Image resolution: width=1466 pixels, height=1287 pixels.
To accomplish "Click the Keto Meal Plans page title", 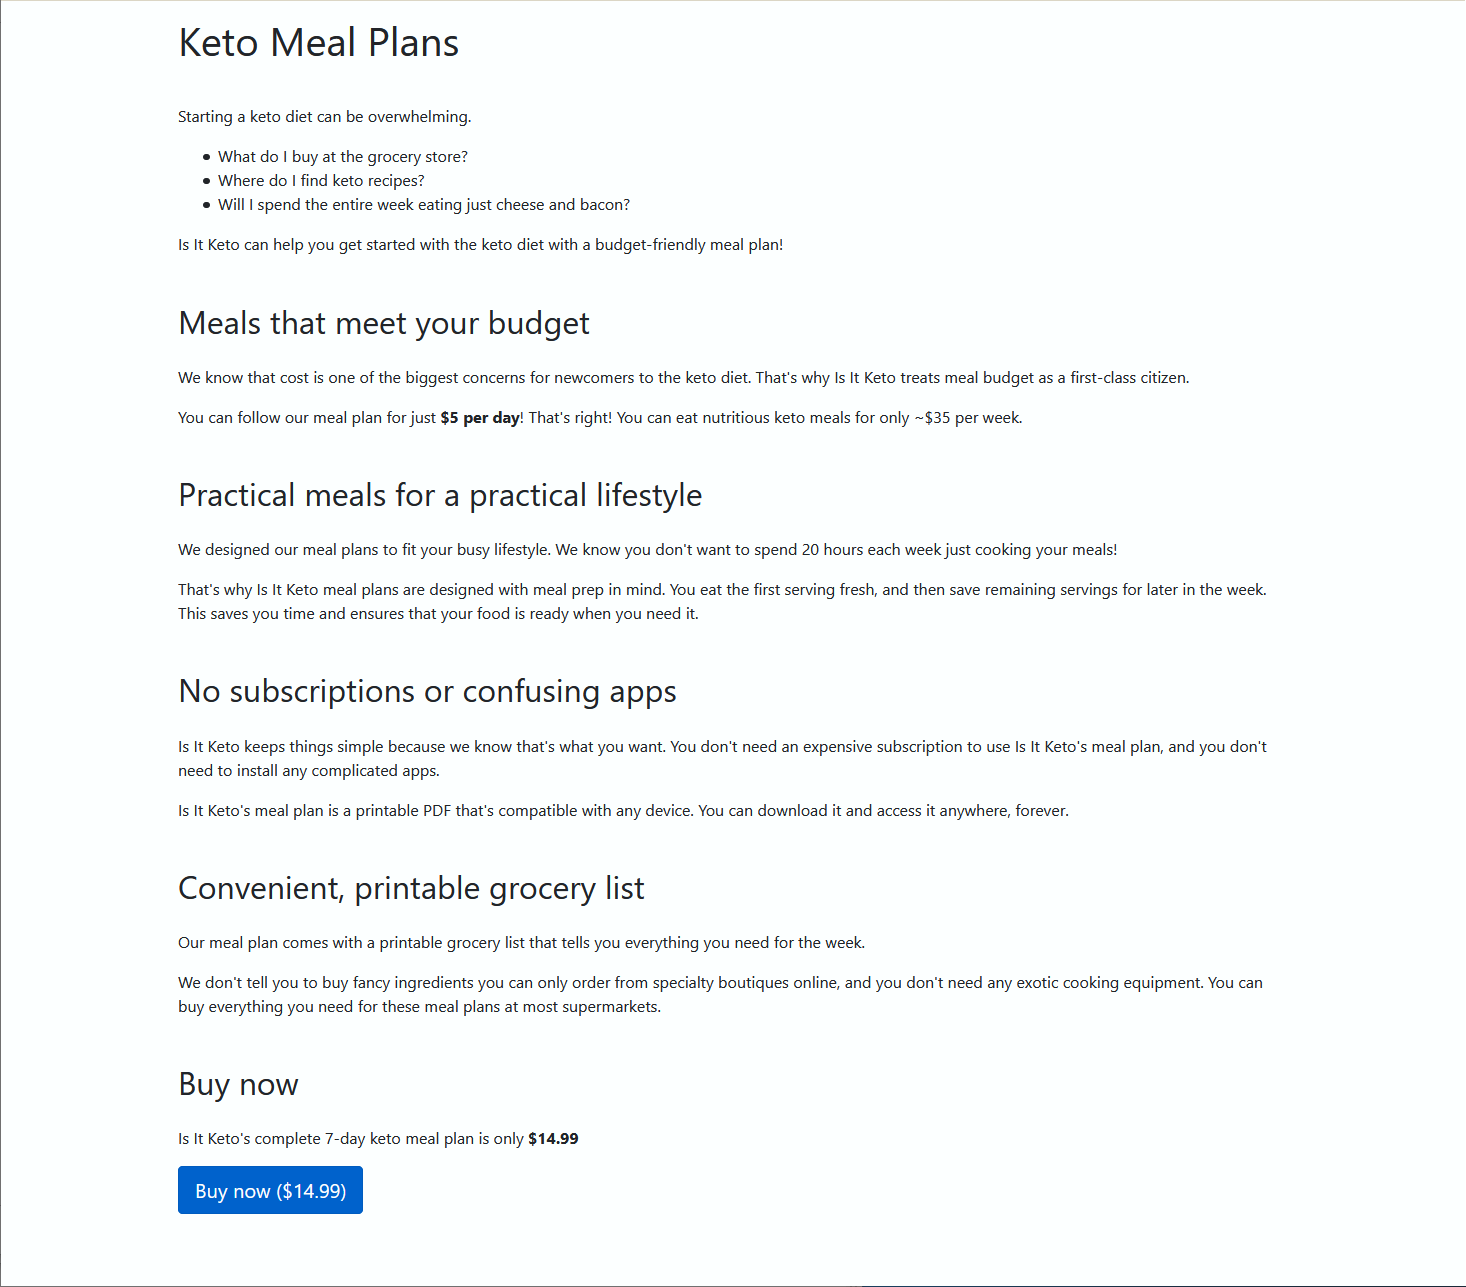I will [318, 43].
